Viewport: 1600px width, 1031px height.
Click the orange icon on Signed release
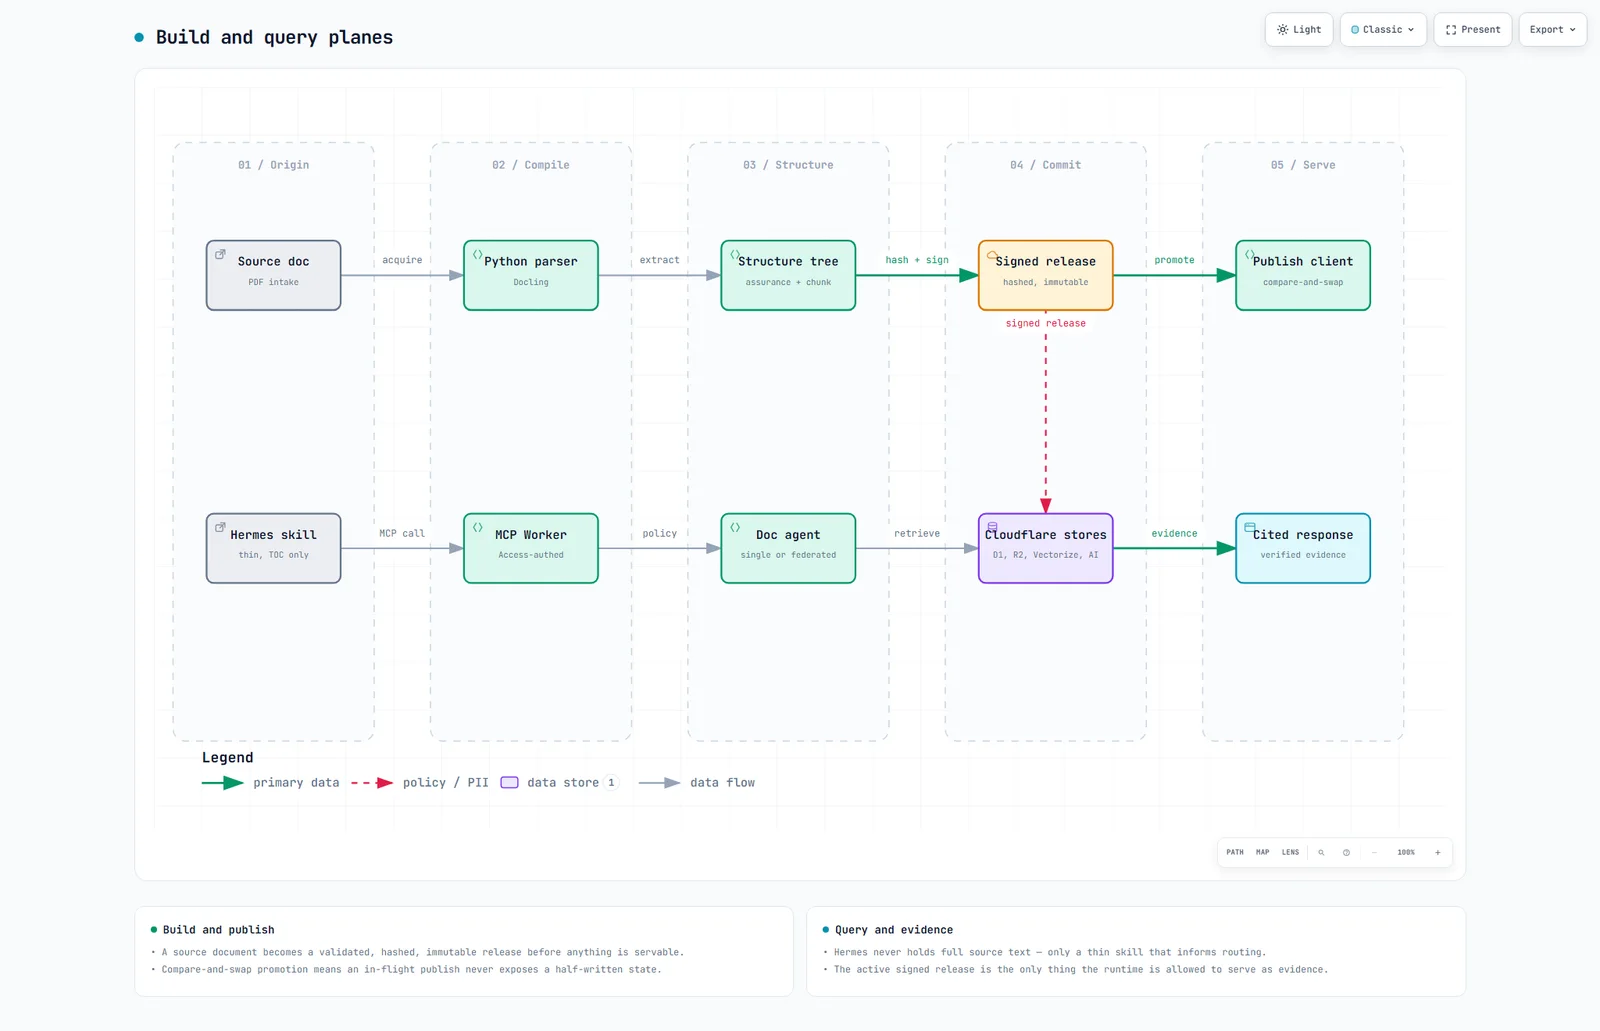[x=992, y=255]
